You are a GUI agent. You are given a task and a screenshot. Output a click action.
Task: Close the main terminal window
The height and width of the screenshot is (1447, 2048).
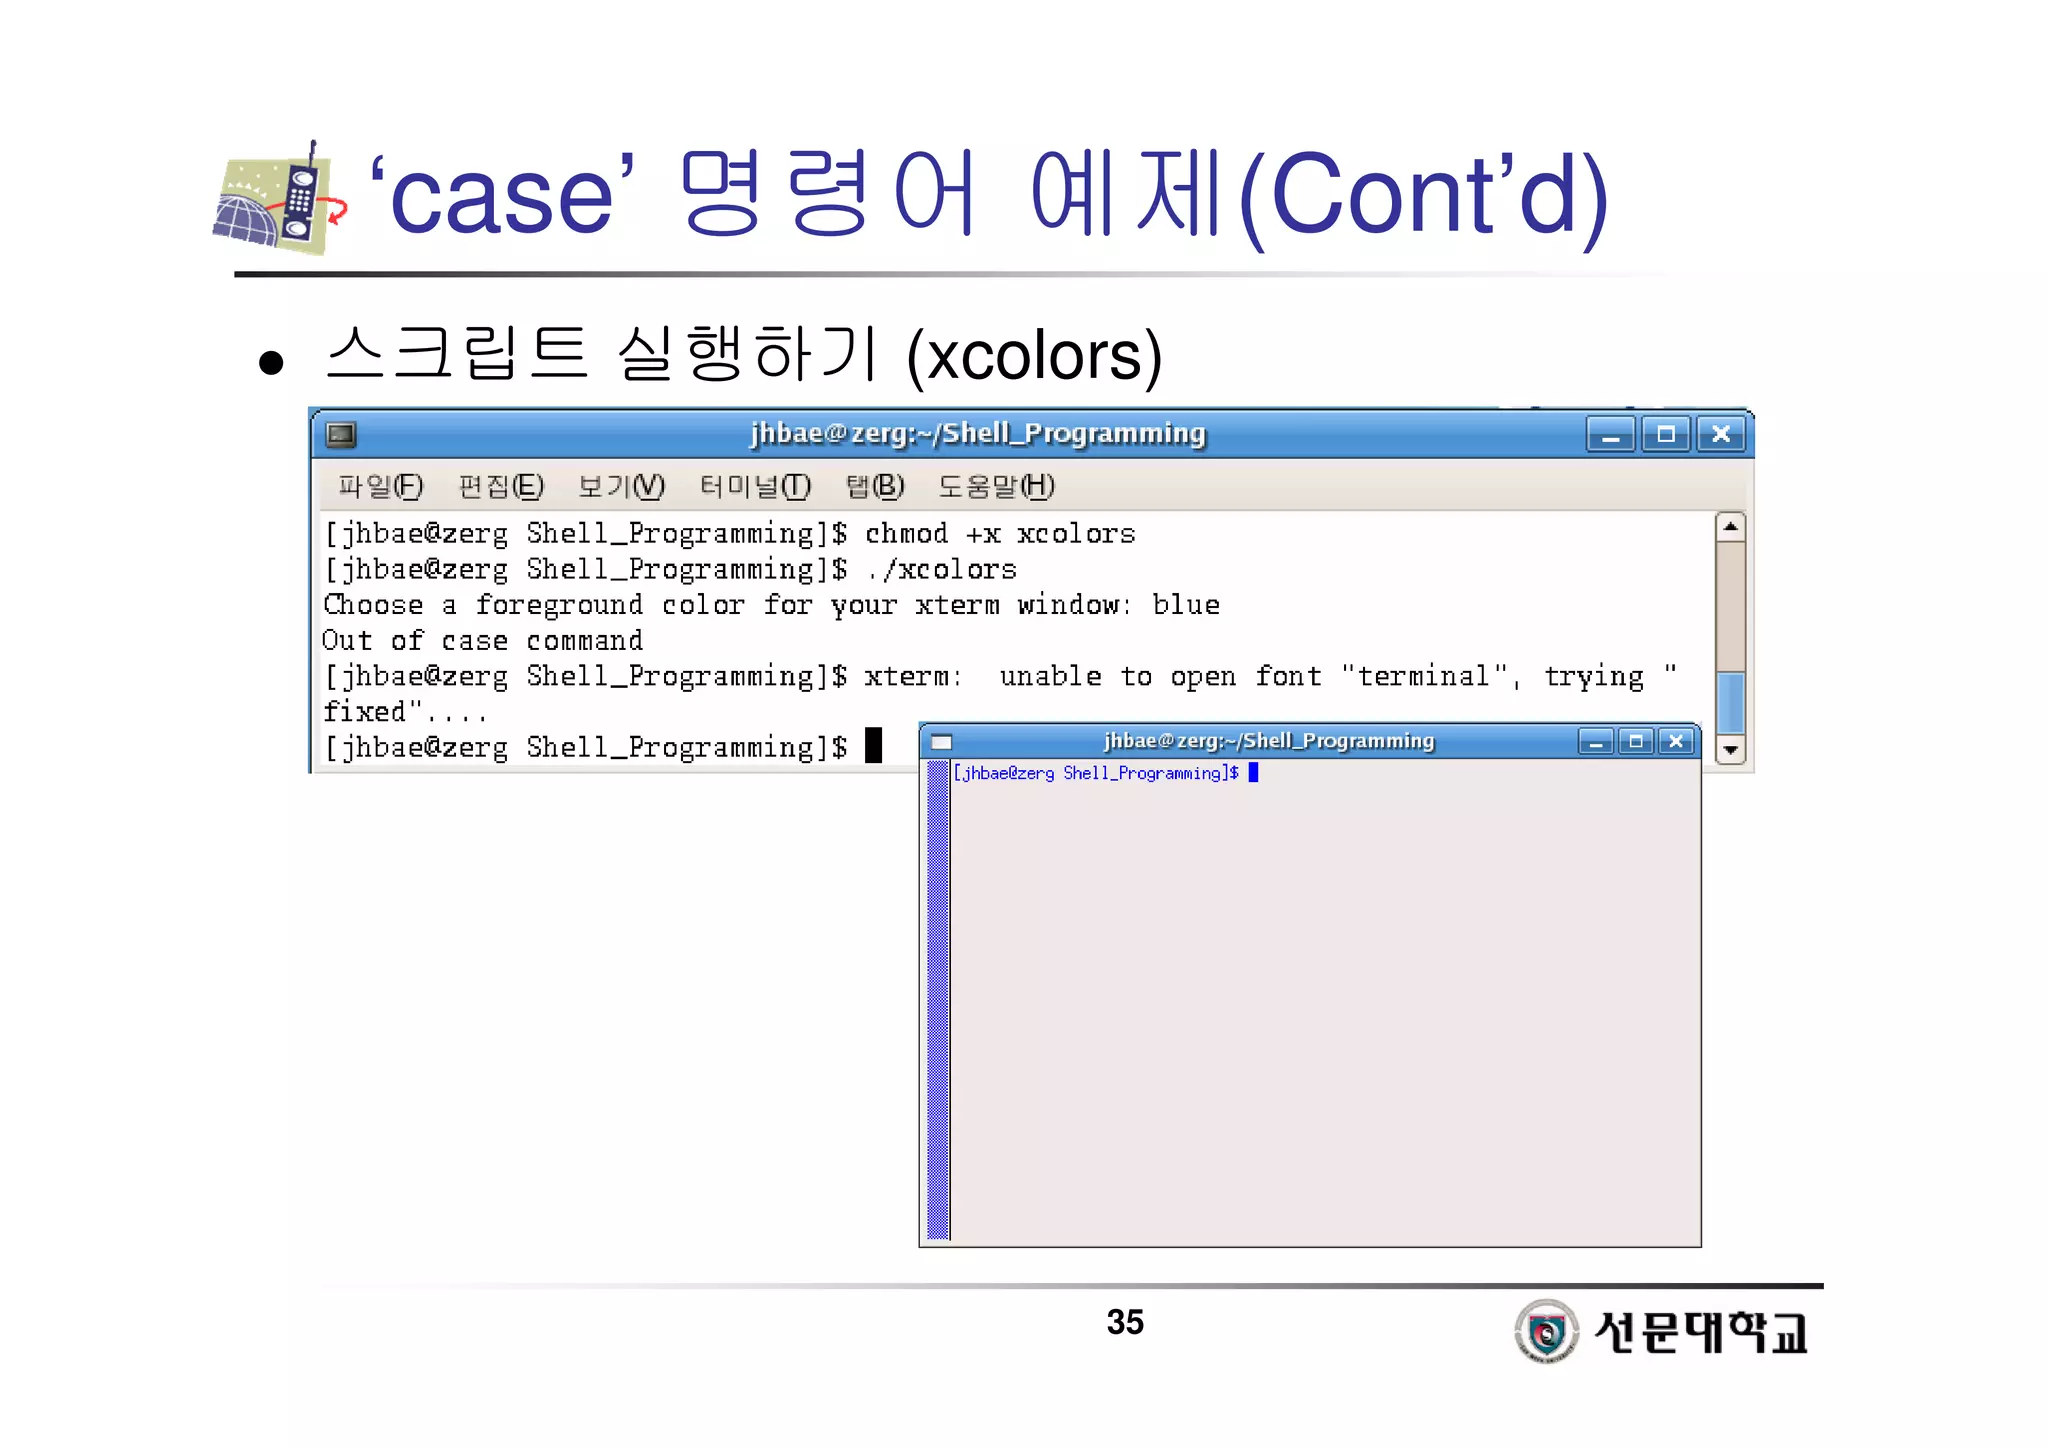click(1720, 434)
